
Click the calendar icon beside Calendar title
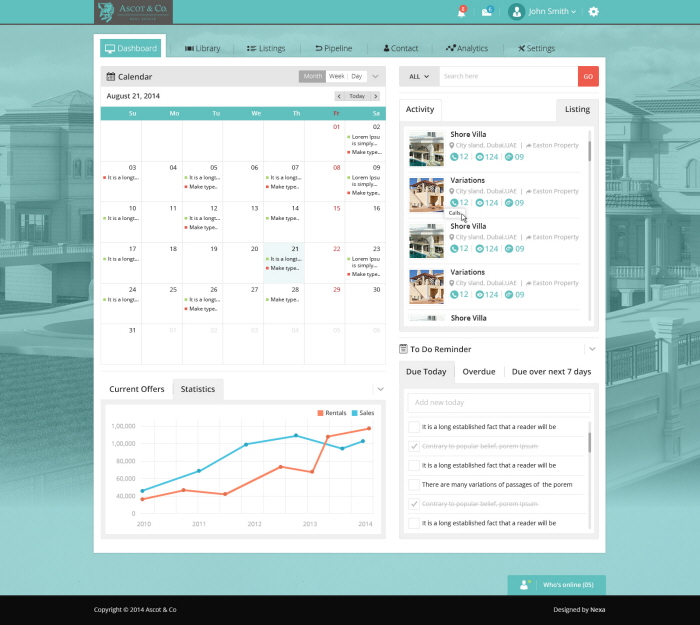111,76
